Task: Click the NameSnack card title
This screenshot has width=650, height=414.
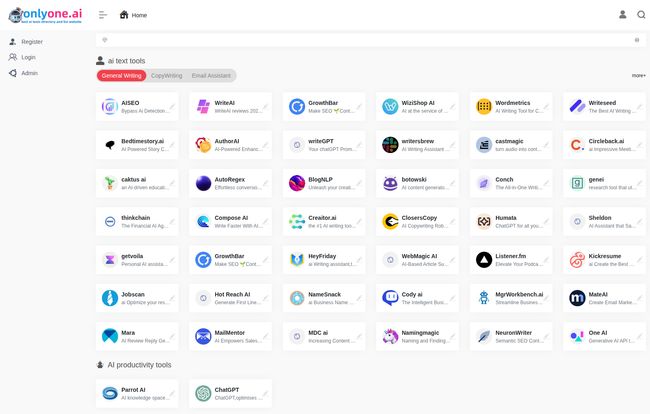Action: (325, 295)
